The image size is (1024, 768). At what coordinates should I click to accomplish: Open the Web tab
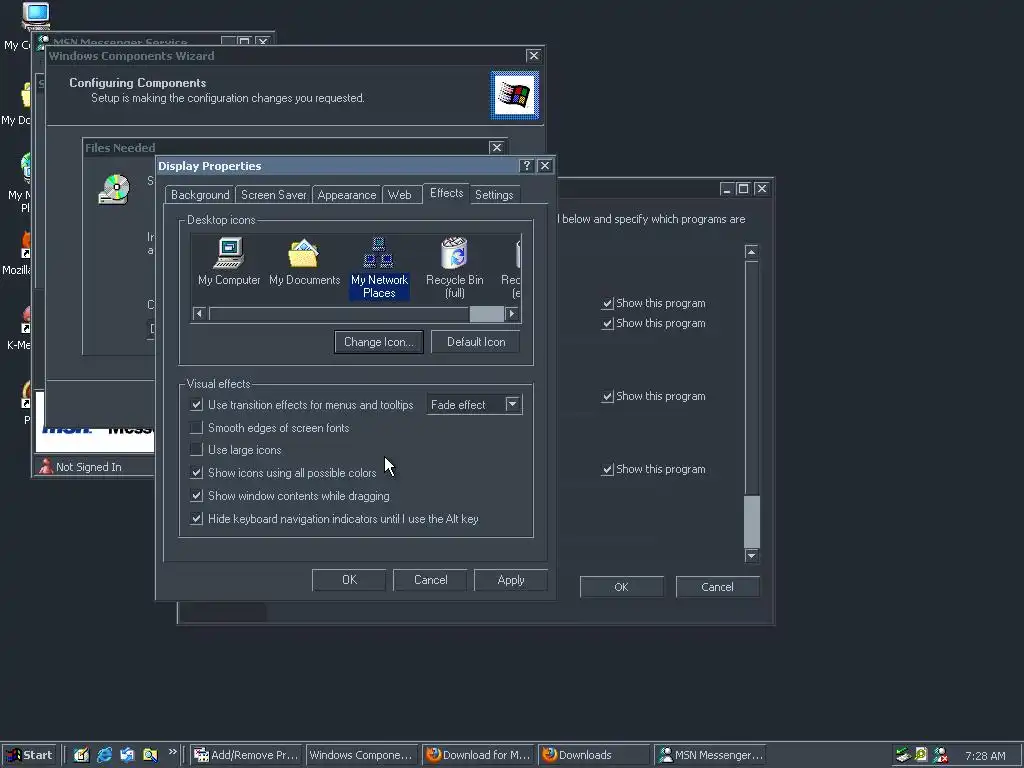[x=399, y=195]
